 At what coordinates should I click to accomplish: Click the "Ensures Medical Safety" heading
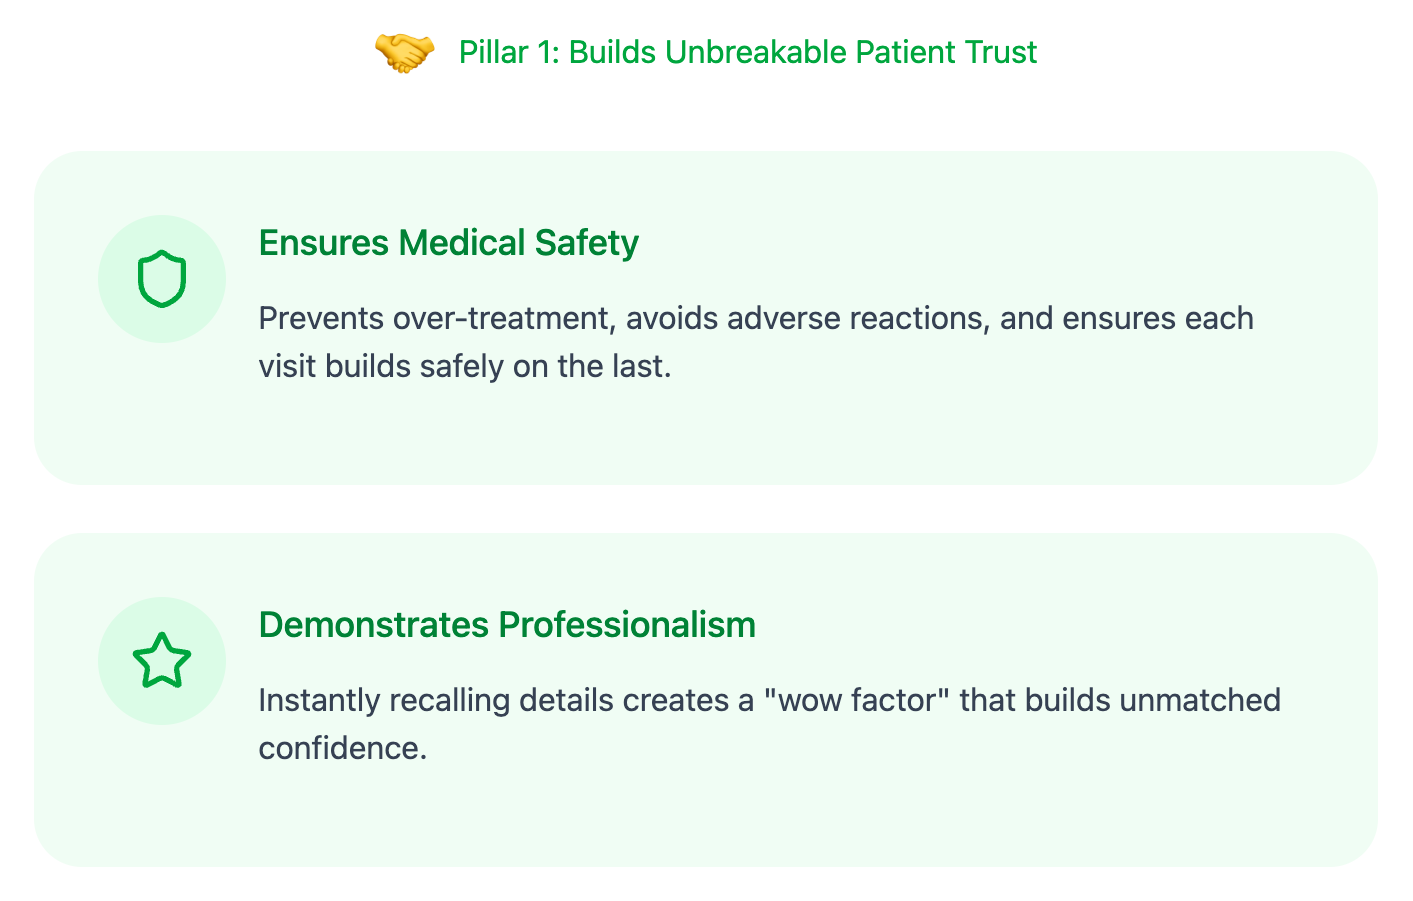point(448,243)
